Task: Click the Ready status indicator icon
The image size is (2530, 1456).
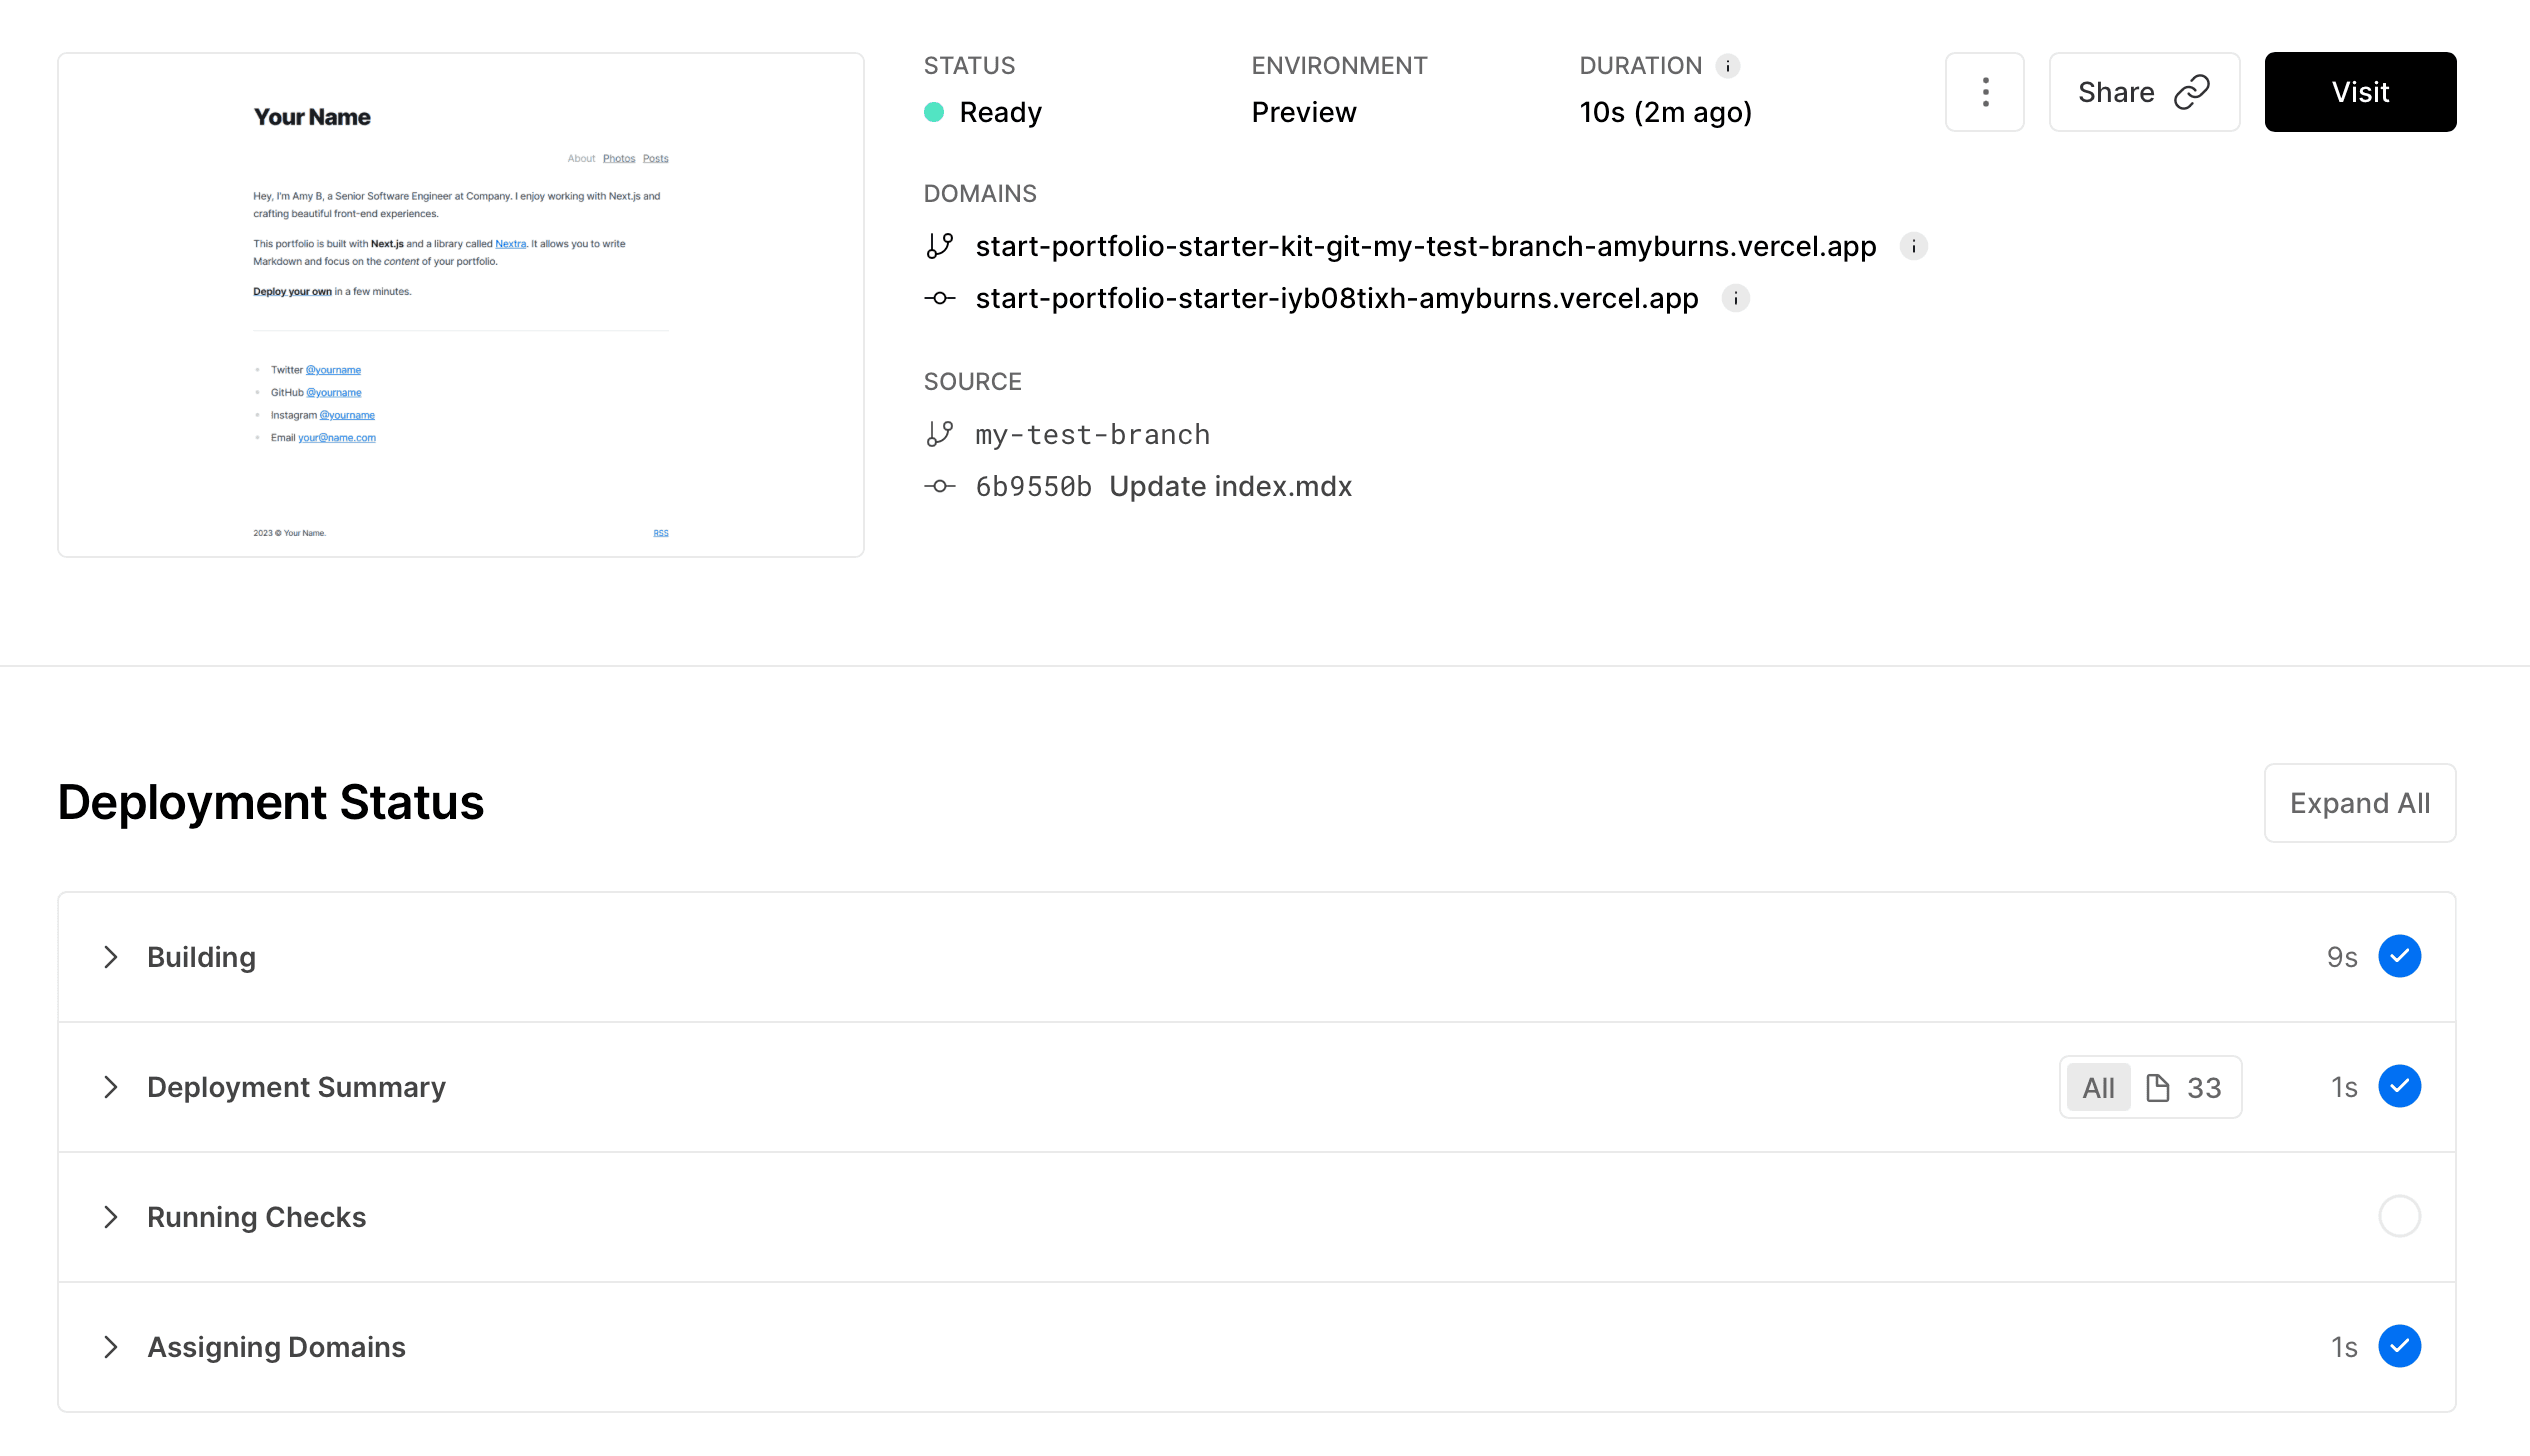Action: 935,111
